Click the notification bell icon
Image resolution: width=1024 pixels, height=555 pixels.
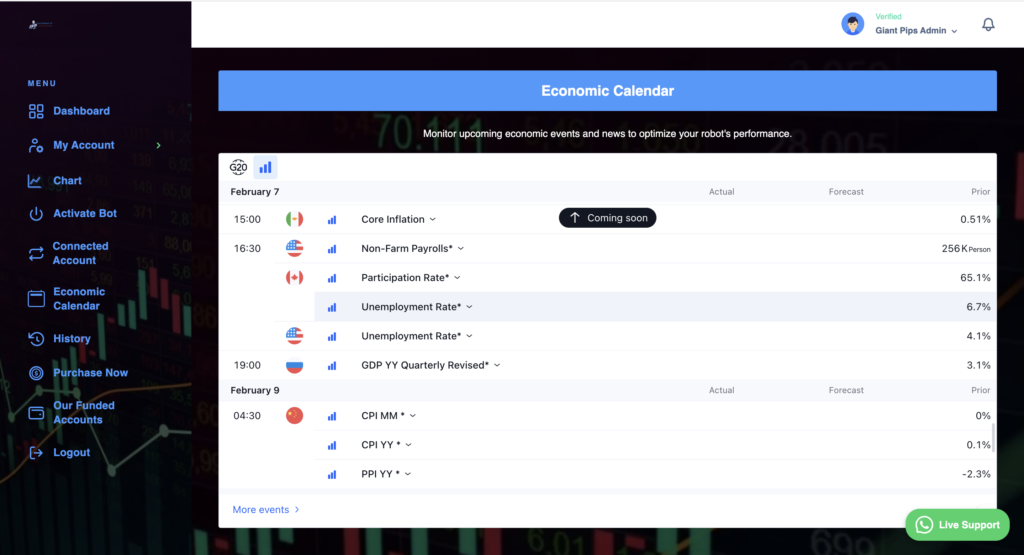[x=988, y=25]
